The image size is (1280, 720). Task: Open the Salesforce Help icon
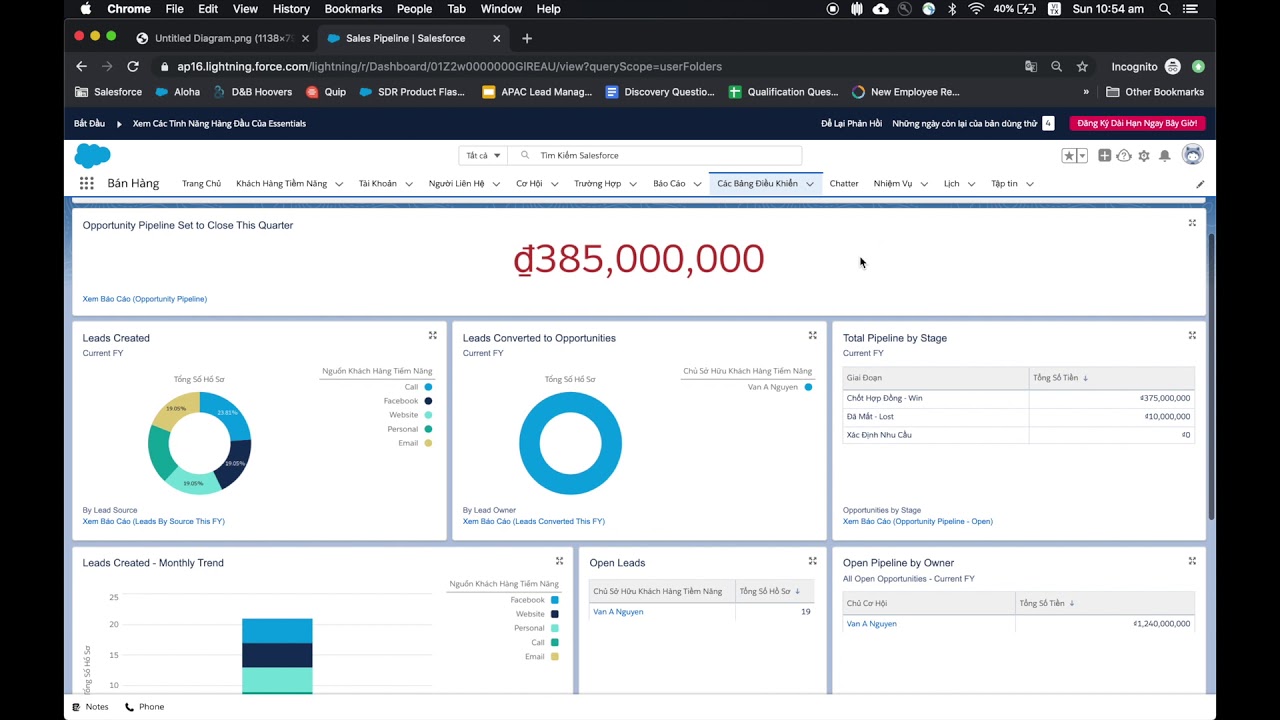pos(1124,156)
